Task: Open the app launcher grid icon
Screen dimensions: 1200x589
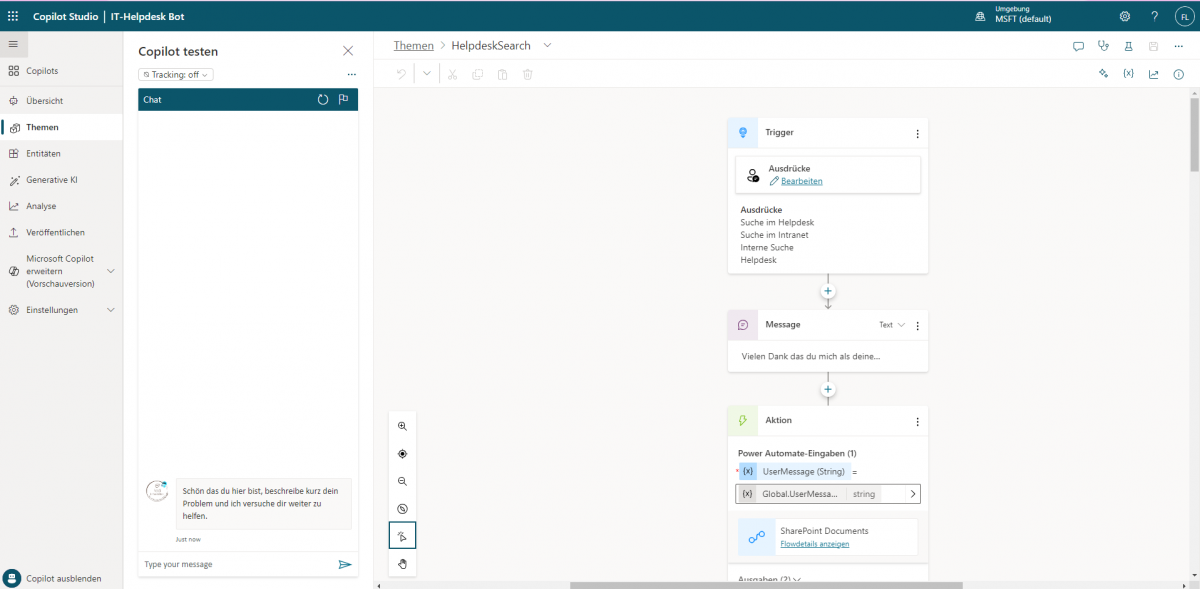Action: coord(13,16)
